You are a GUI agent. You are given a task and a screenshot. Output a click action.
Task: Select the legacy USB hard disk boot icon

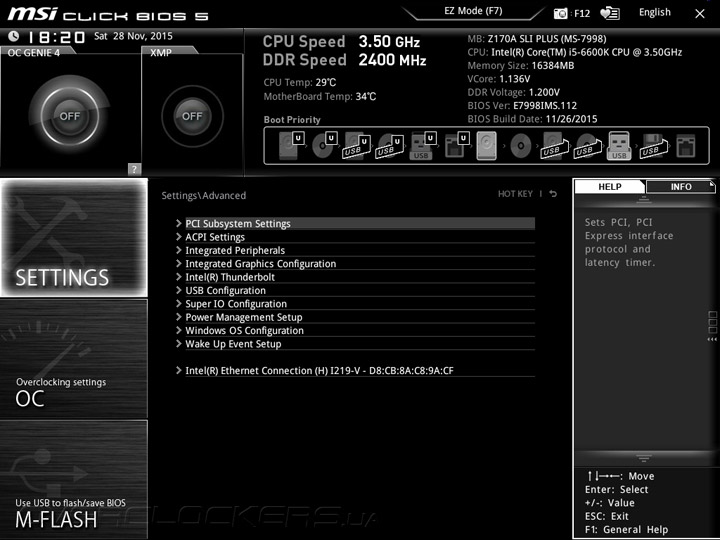click(555, 146)
